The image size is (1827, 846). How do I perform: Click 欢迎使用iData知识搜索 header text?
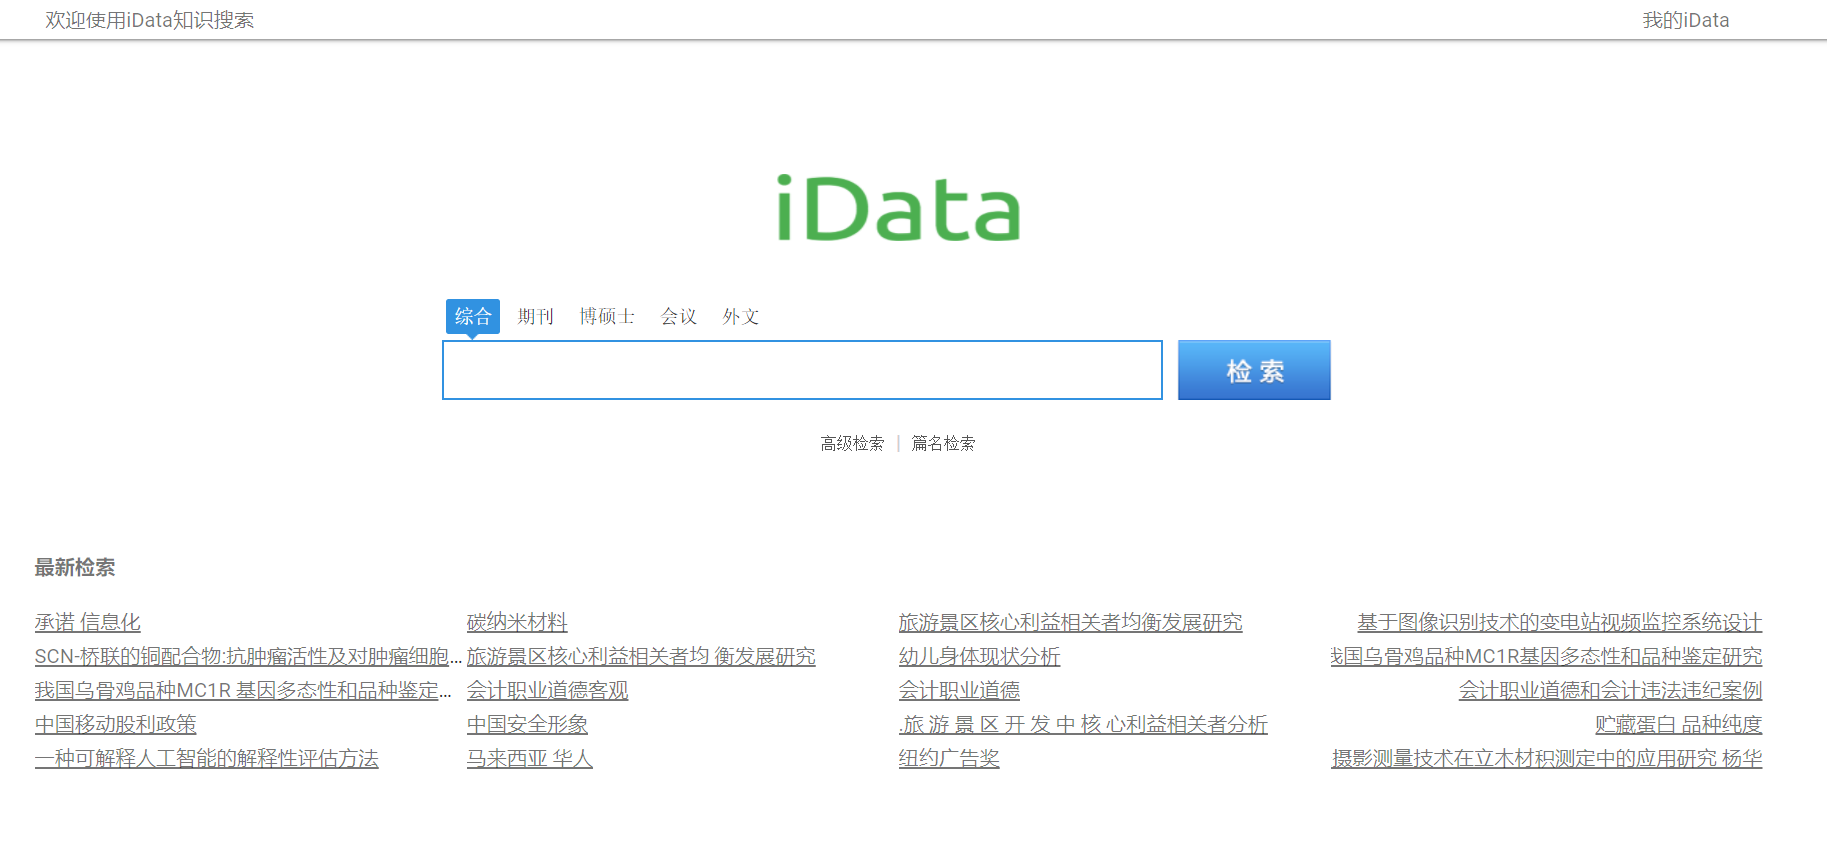(150, 20)
